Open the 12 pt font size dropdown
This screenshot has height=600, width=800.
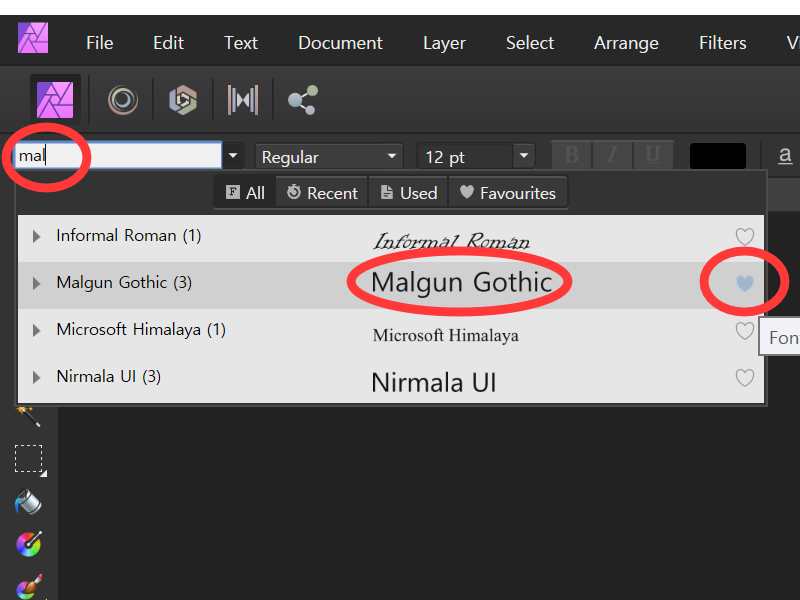point(523,156)
